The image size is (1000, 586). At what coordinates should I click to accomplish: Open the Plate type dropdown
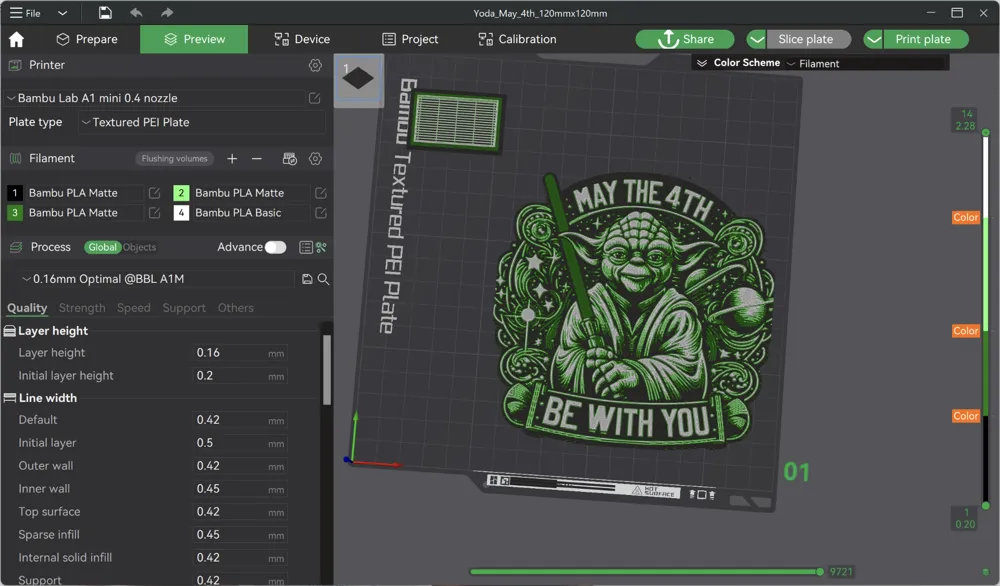(x=202, y=122)
